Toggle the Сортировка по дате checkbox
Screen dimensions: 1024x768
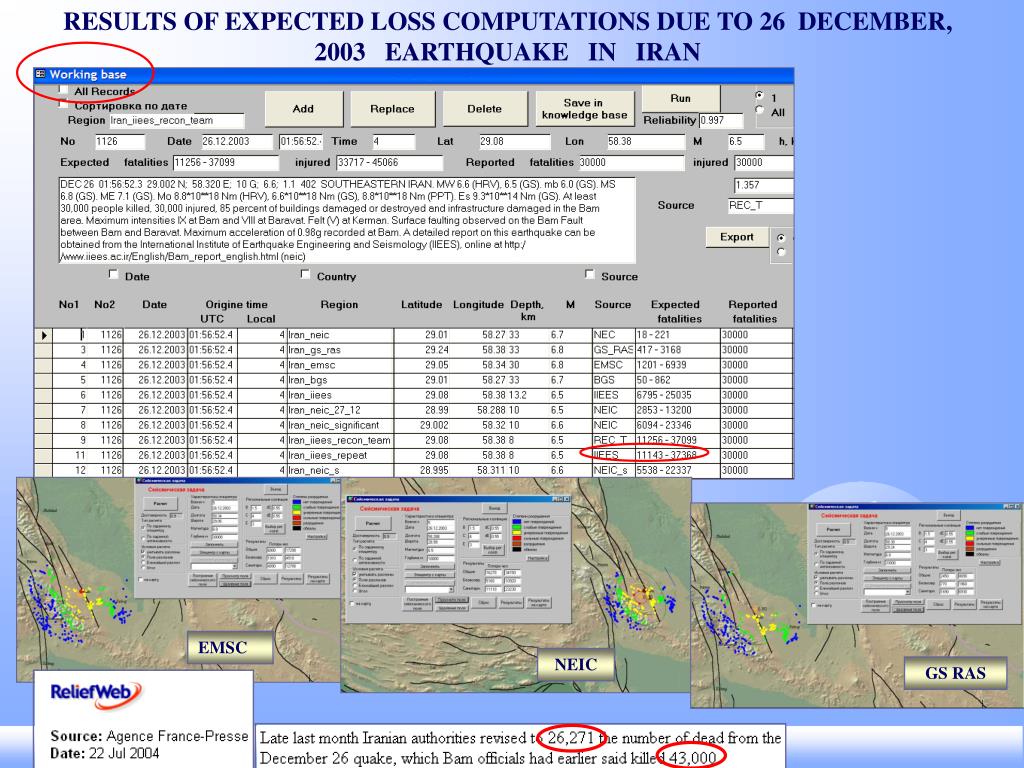pos(64,104)
